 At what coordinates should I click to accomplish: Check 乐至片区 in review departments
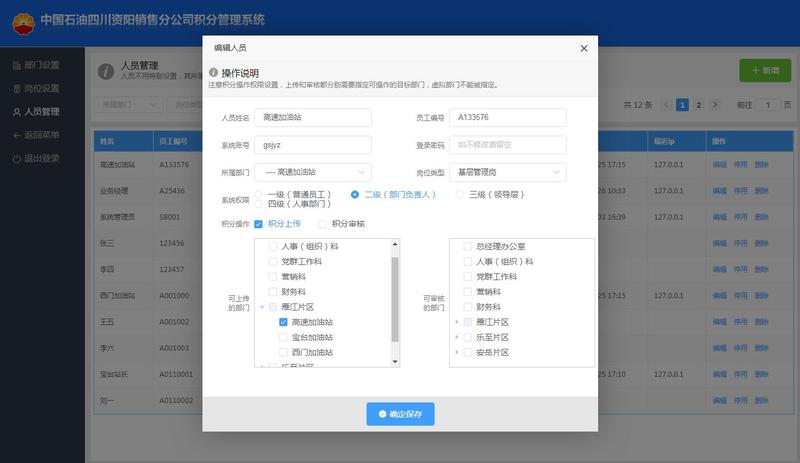467,337
